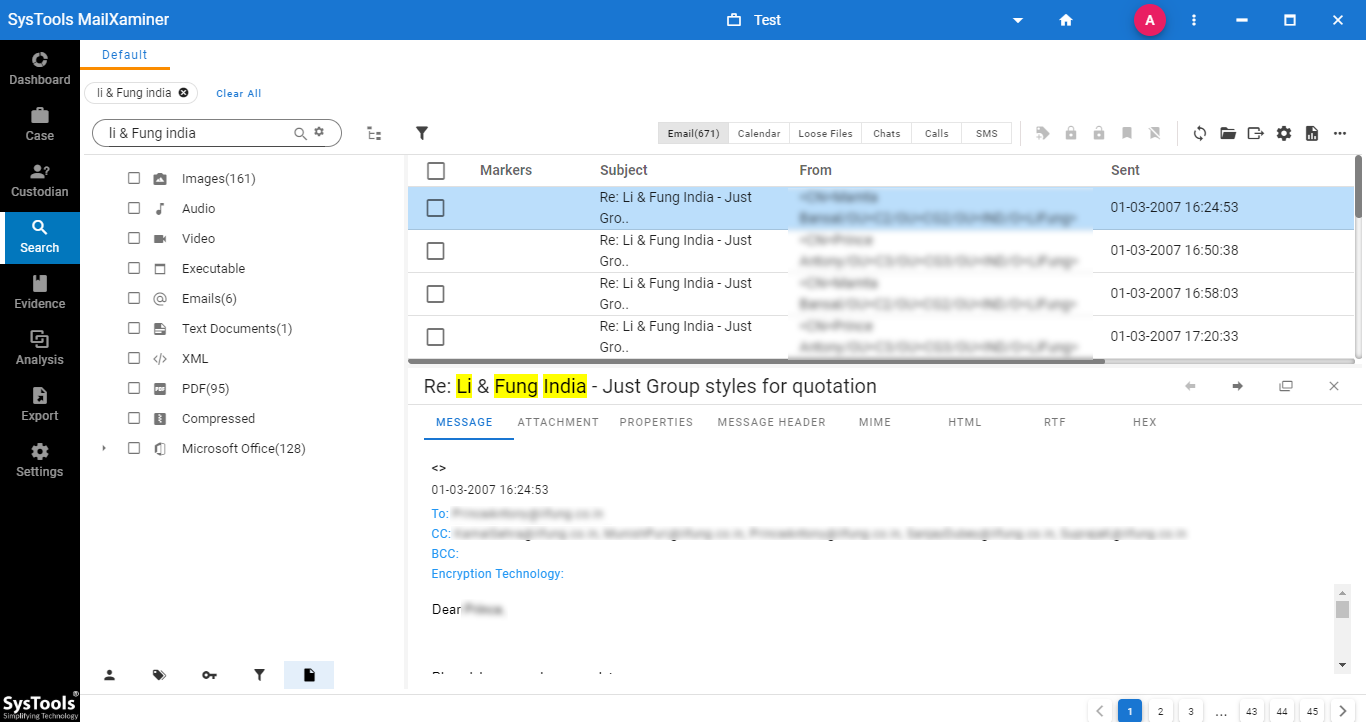Click the email list horizontal scrollbar
The width and height of the screenshot is (1366, 722).
point(756,360)
